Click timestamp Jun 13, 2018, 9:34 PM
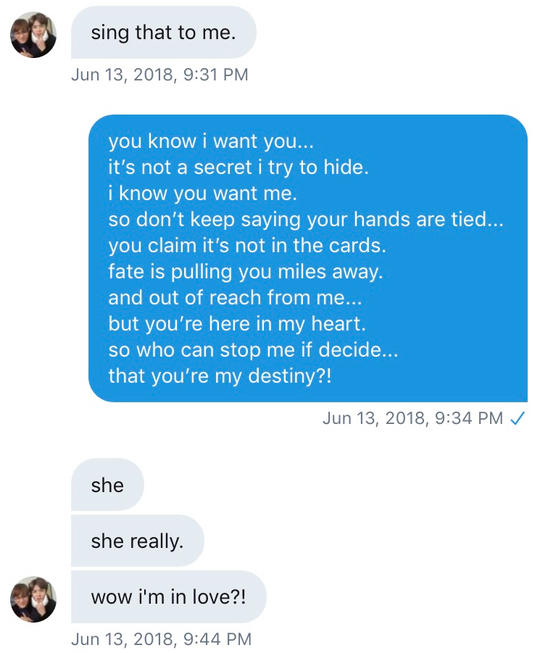The width and height of the screenshot is (540, 653). 413,418
